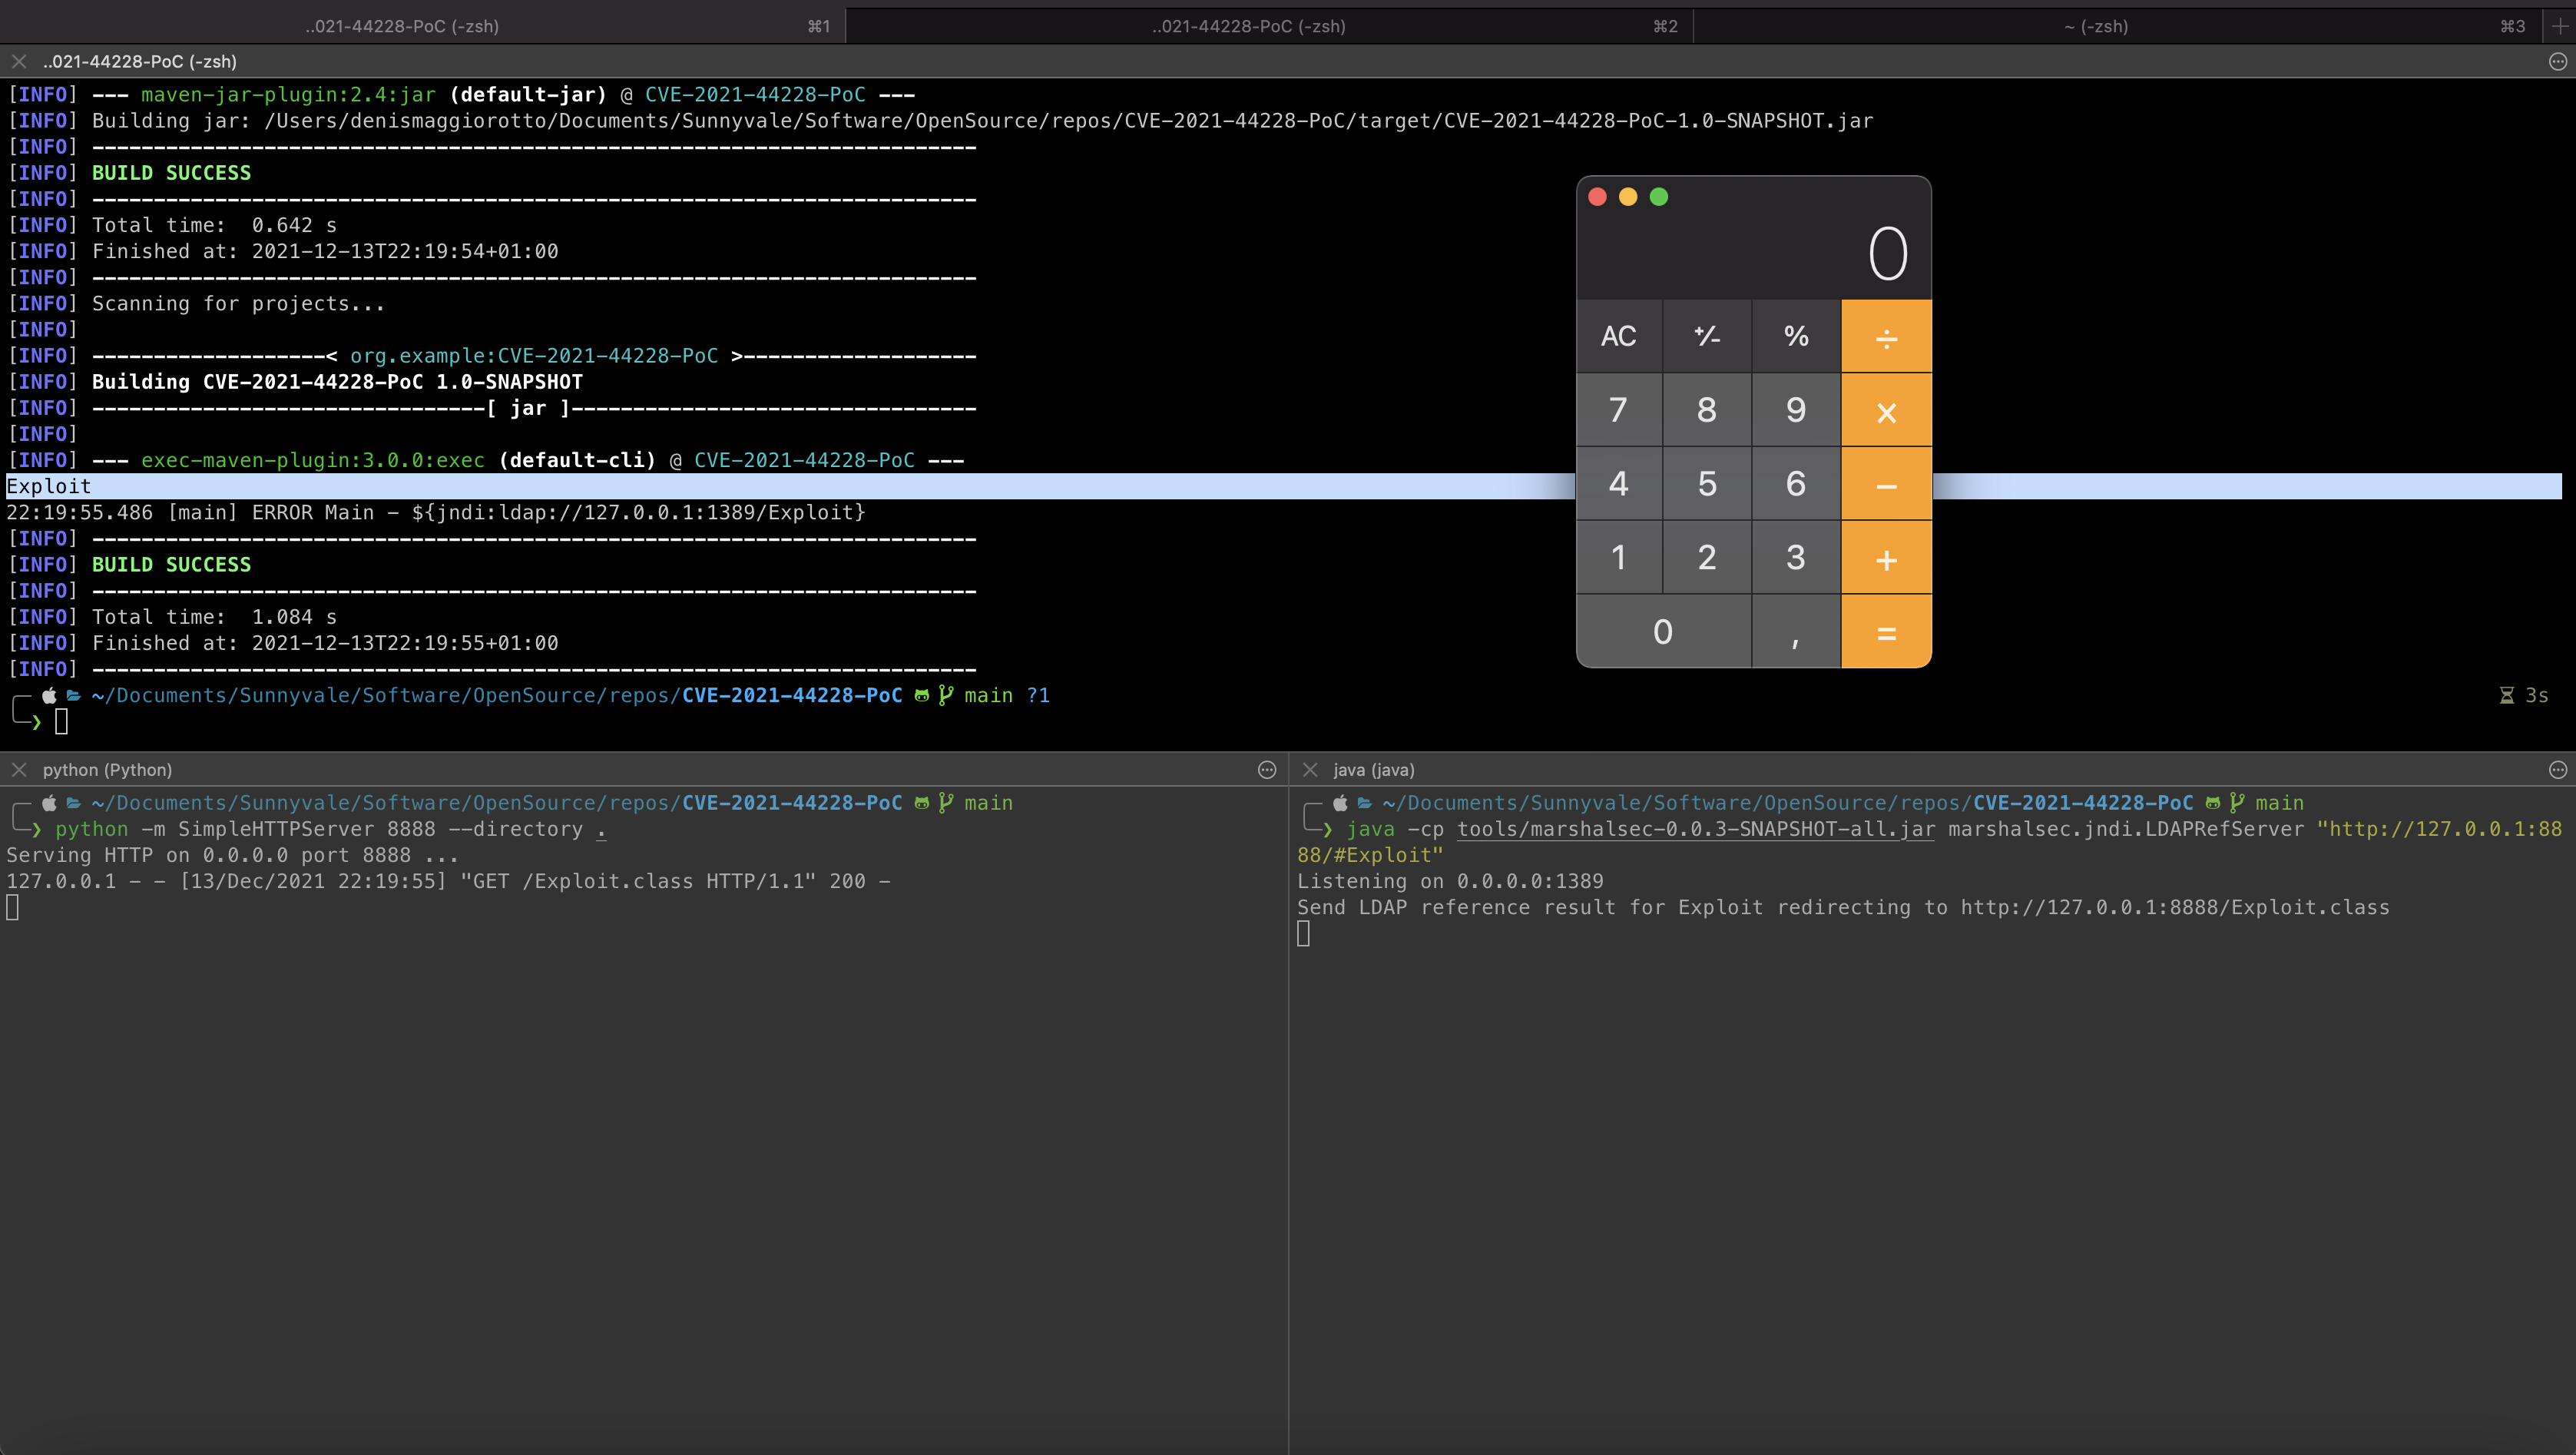
Task: Switch to the second PoC zsh tab
Action: (x=1248, y=26)
